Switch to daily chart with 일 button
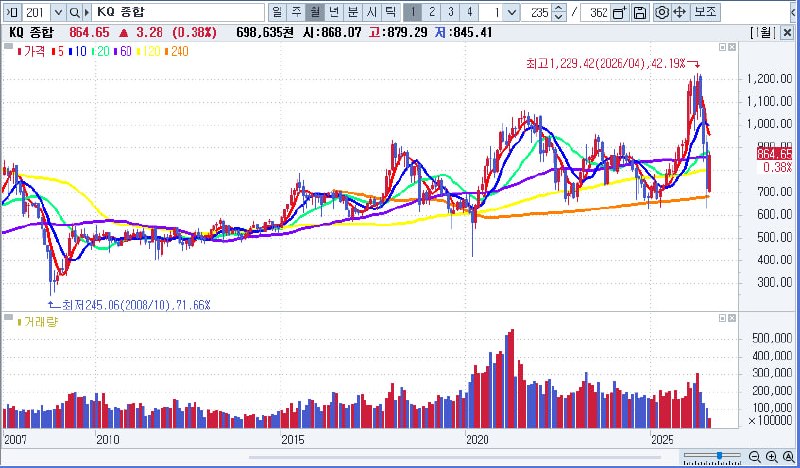The width and height of the screenshot is (800, 468). click(277, 12)
